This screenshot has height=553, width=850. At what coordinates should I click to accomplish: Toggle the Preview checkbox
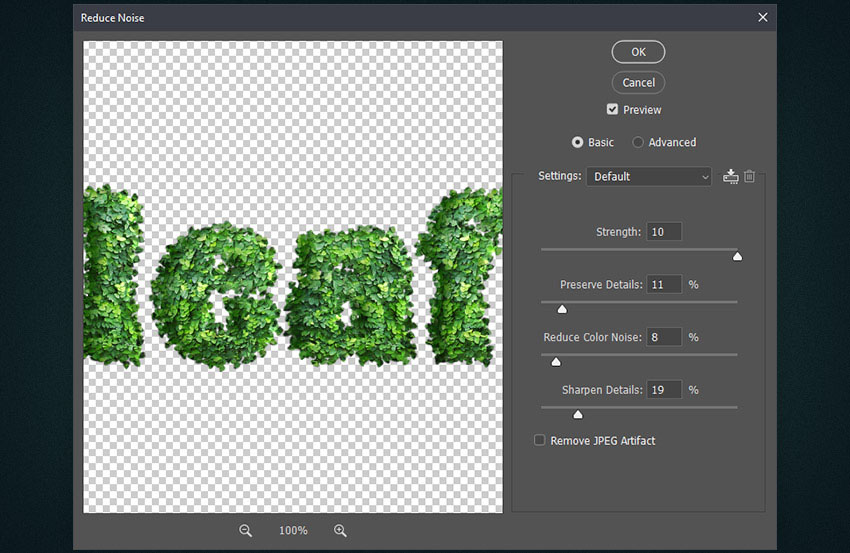[612, 110]
